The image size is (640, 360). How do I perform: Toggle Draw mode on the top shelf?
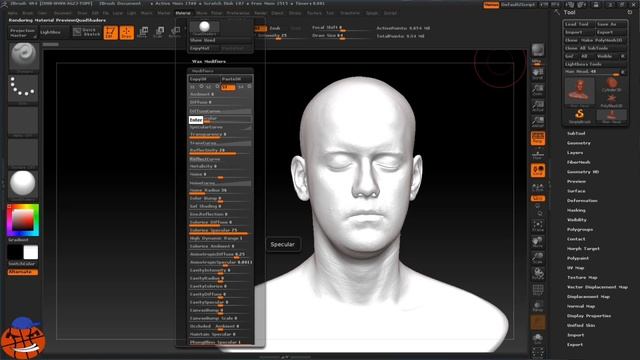[127, 32]
